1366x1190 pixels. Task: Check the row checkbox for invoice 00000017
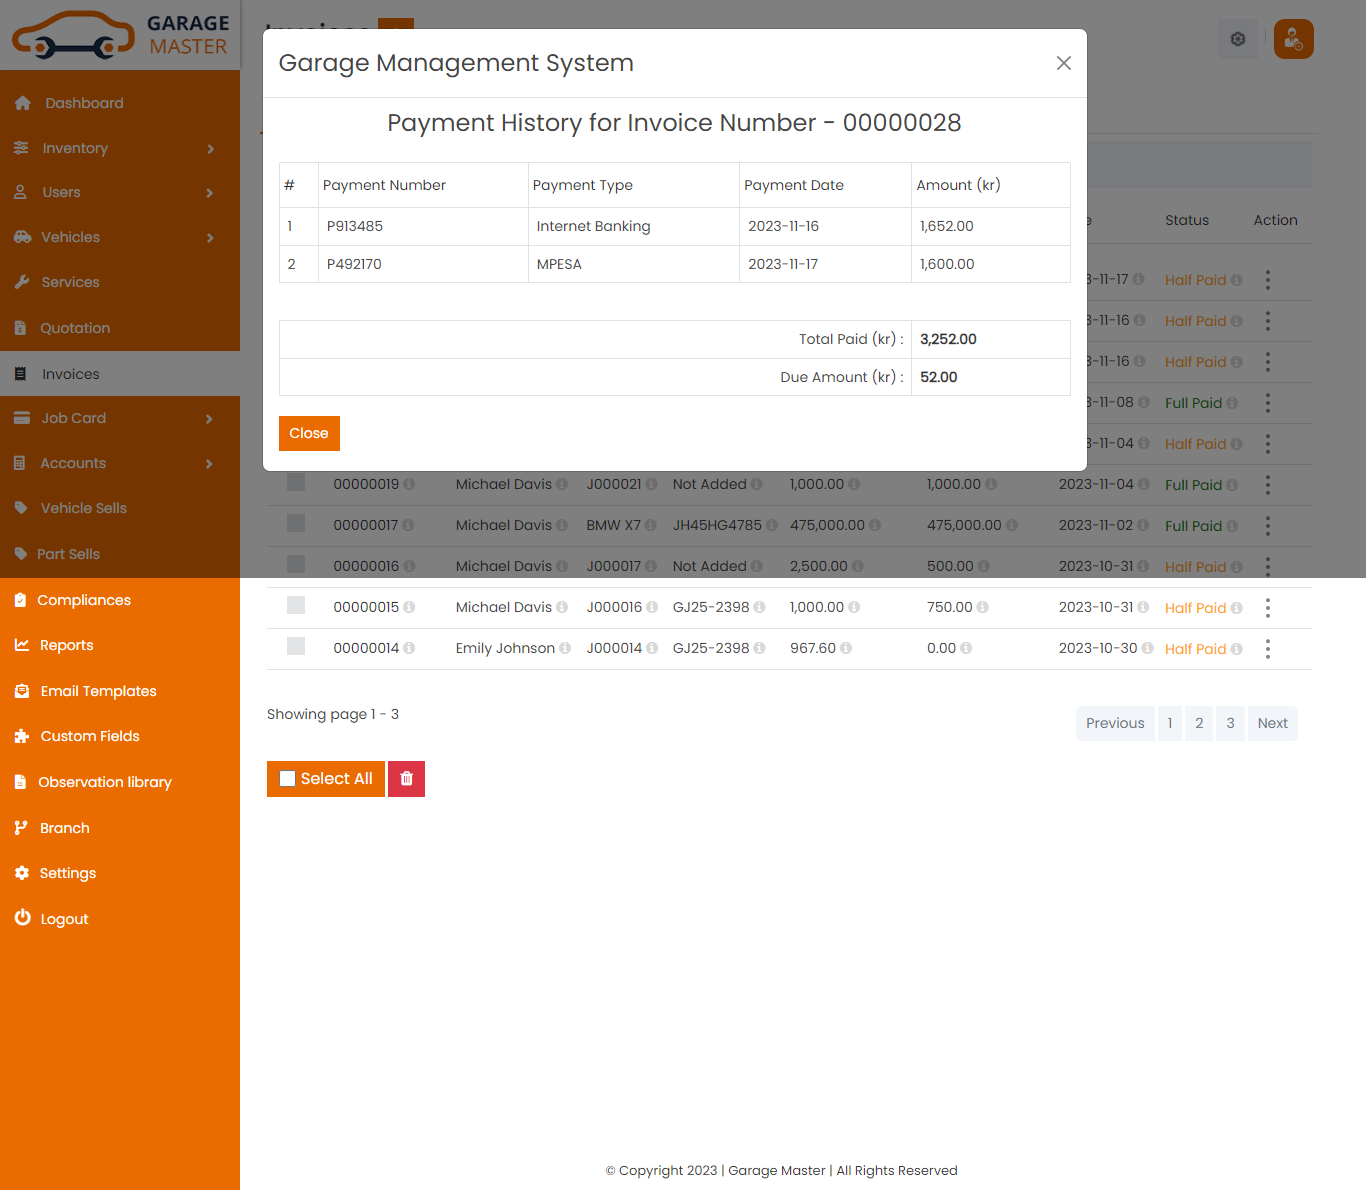pos(296,524)
